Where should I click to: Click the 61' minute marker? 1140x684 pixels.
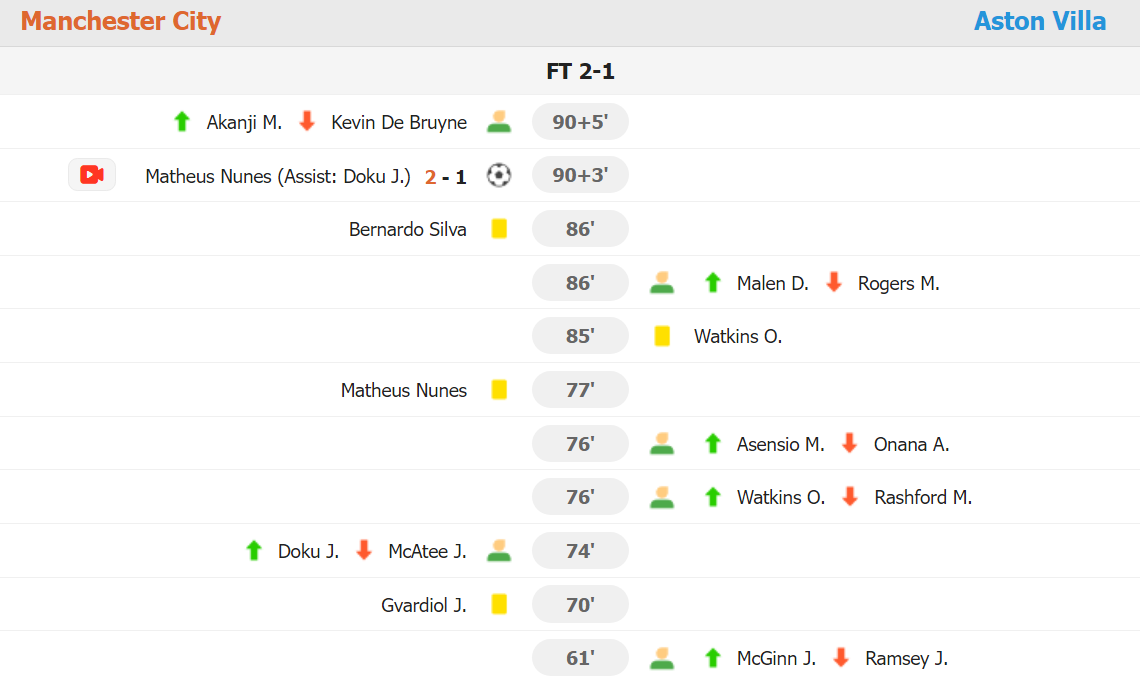point(580,658)
